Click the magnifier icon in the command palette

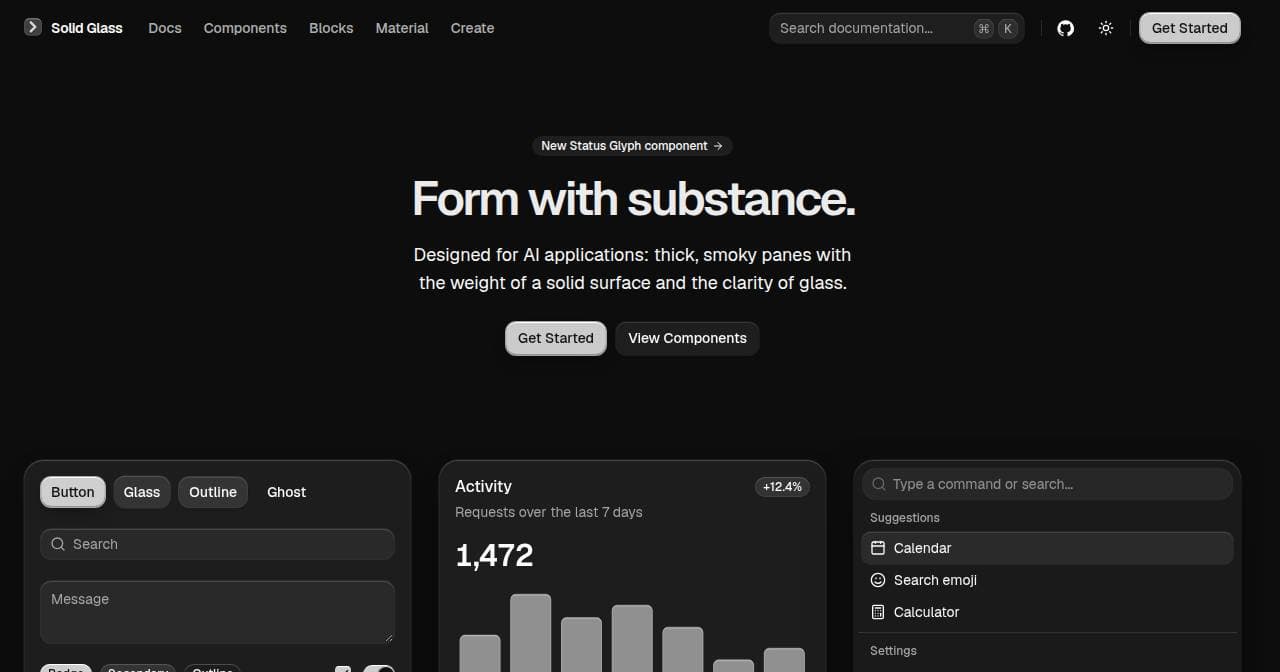[879, 484]
